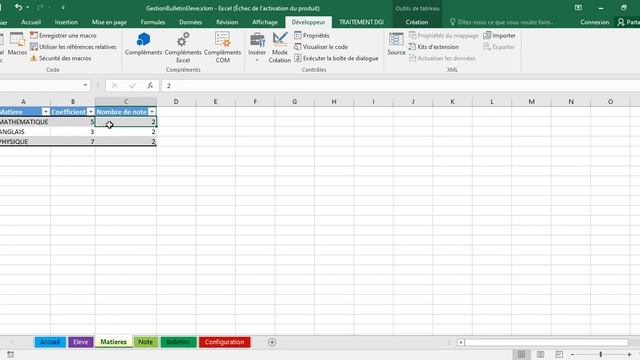Screen dimensions: 640x360
Task: Toggle Utiliser les références relatives
Action: [x=73, y=47]
